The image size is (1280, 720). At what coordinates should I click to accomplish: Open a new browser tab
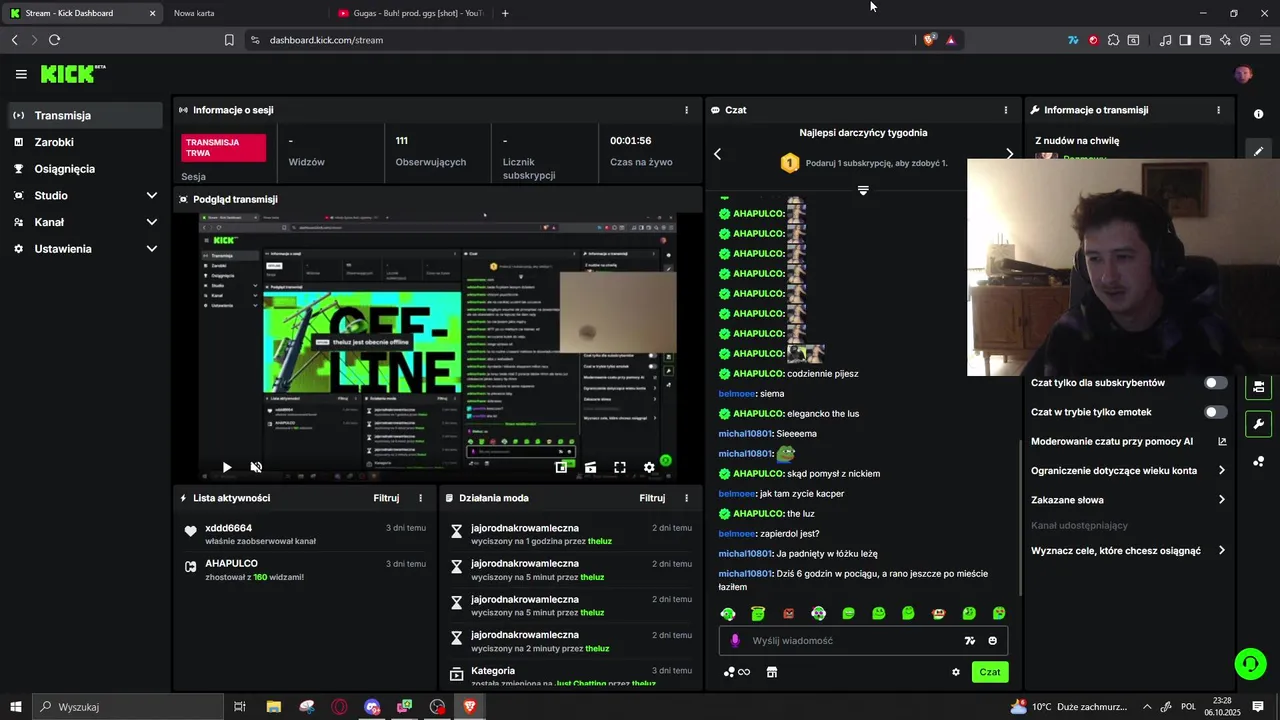tap(505, 13)
